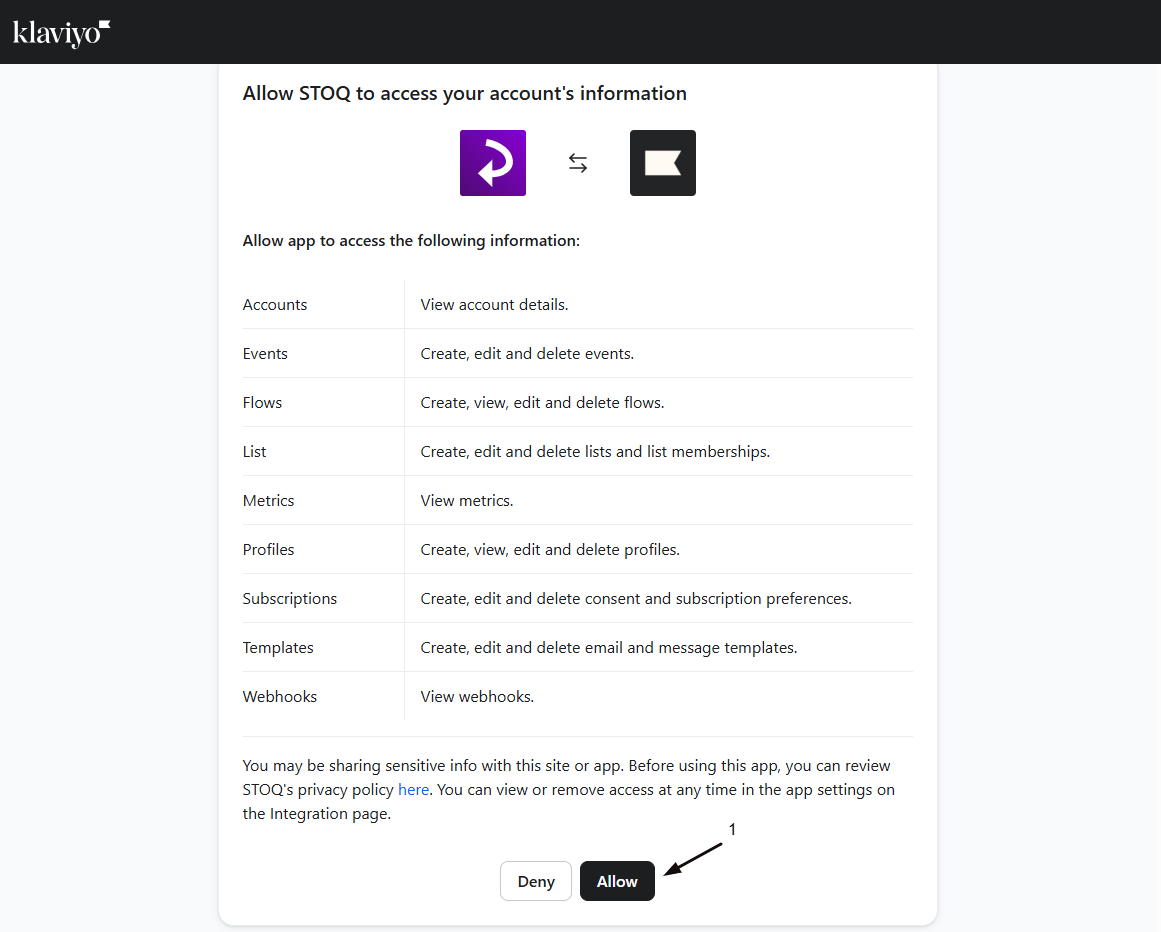Open STOQ's privacy policy 'here' link
1161x932 pixels.
click(413, 790)
